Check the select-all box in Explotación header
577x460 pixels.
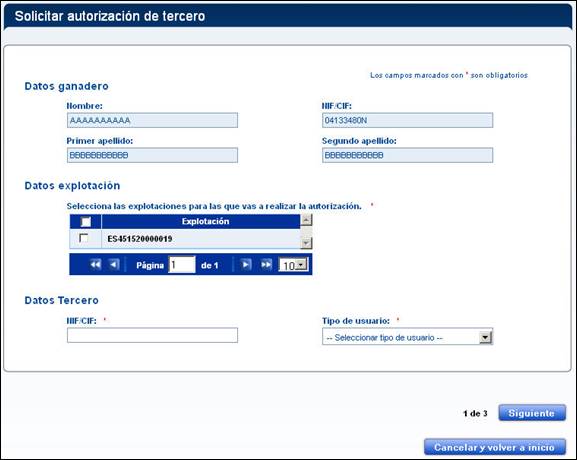86,222
